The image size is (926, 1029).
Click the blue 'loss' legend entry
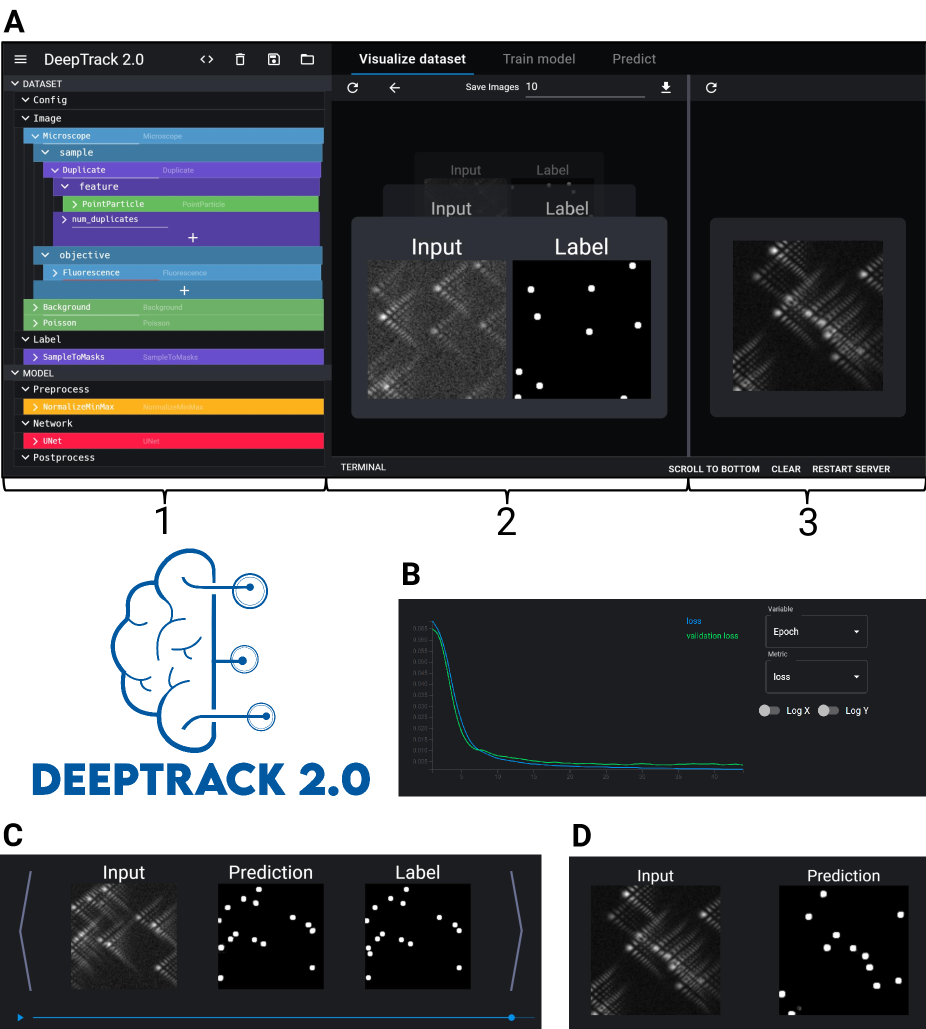click(x=694, y=621)
